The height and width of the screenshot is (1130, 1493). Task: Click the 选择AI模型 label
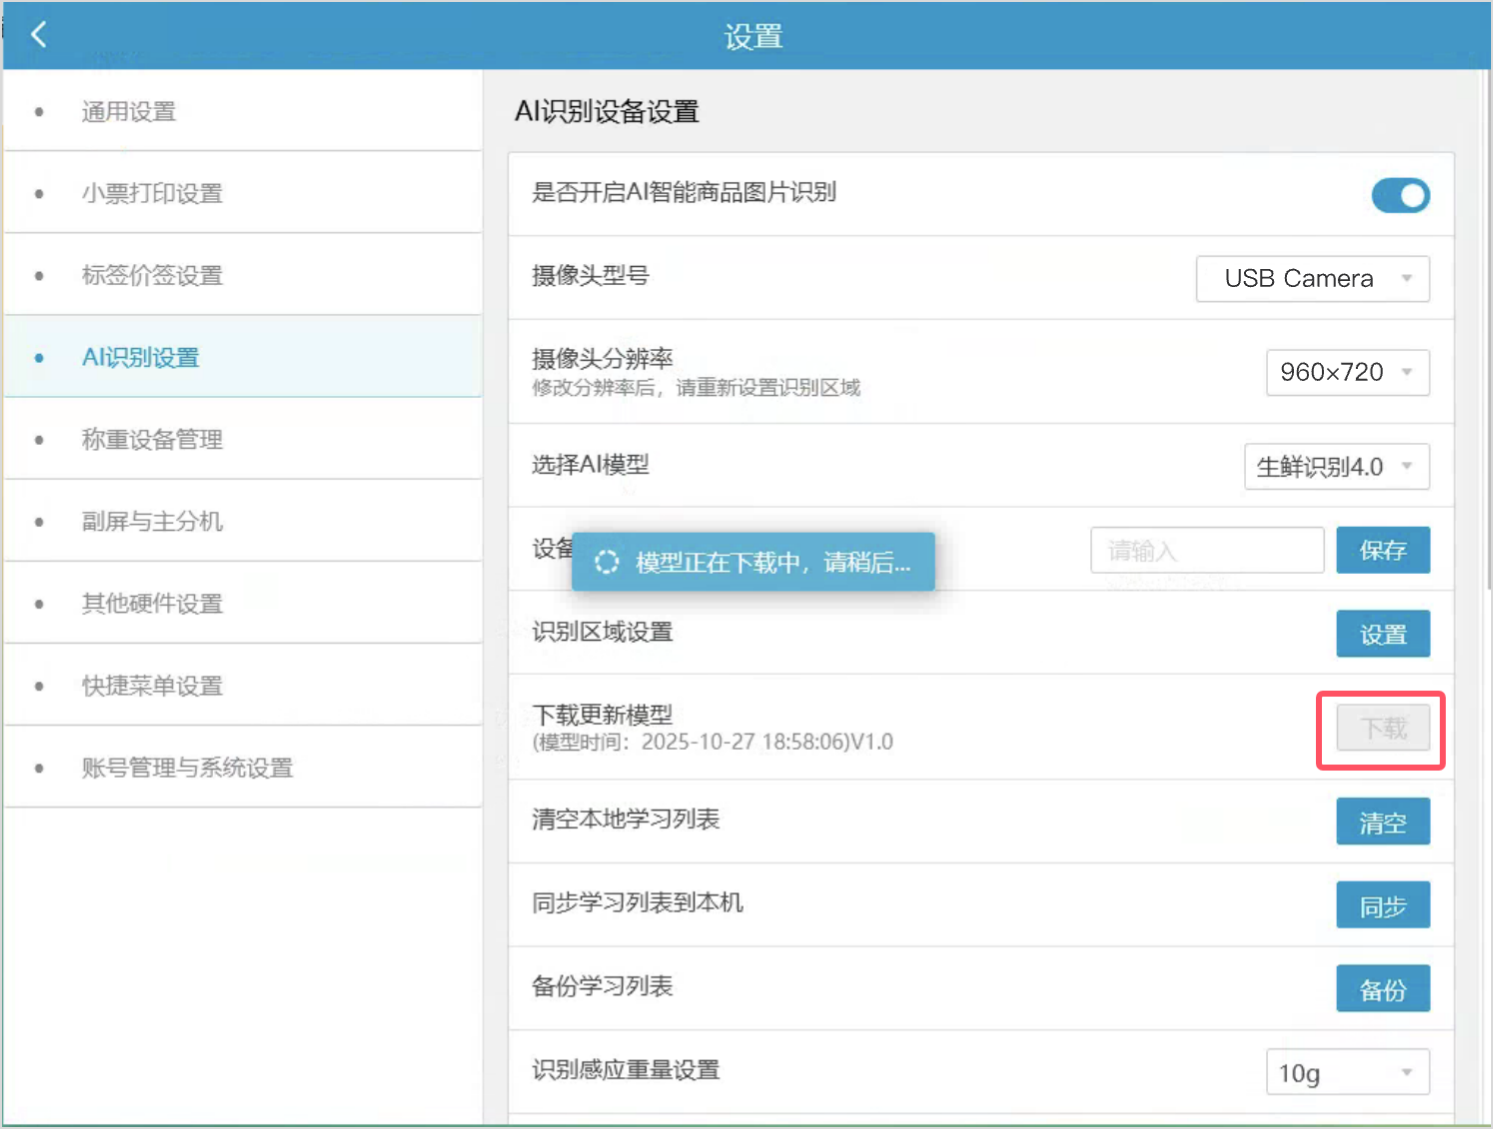(590, 464)
